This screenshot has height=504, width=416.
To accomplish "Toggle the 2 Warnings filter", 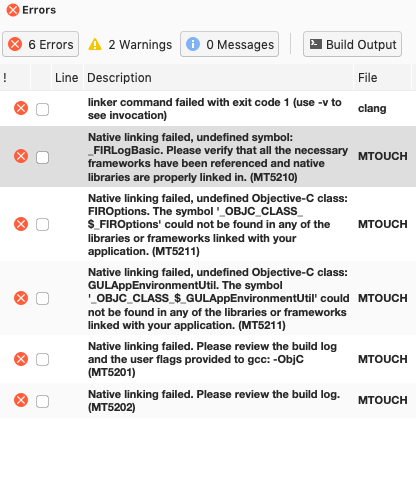I will tap(130, 44).
